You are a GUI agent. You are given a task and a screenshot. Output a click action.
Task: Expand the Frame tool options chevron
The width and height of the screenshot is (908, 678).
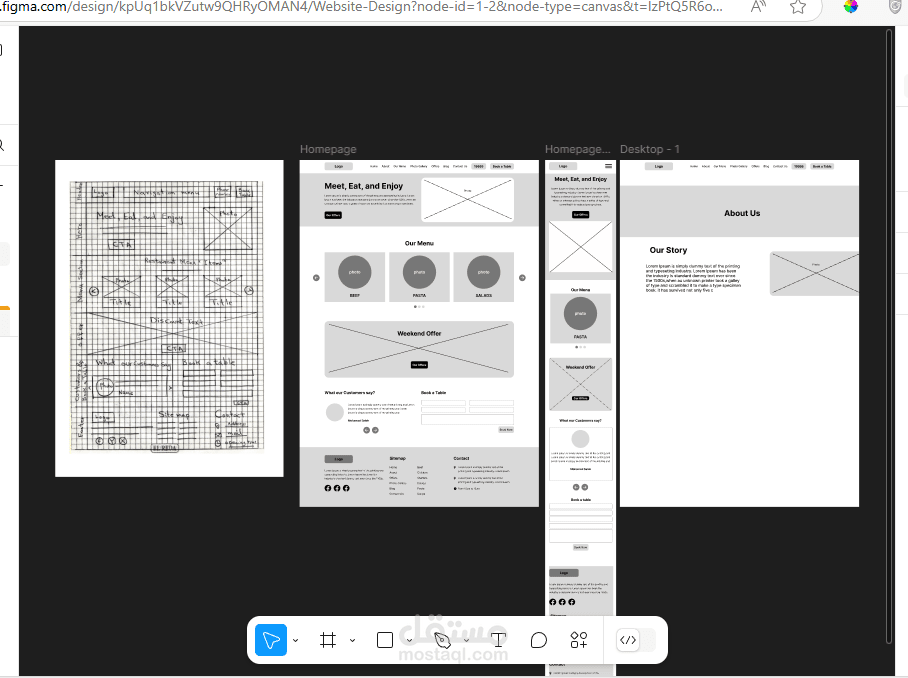tap(352, 640)
